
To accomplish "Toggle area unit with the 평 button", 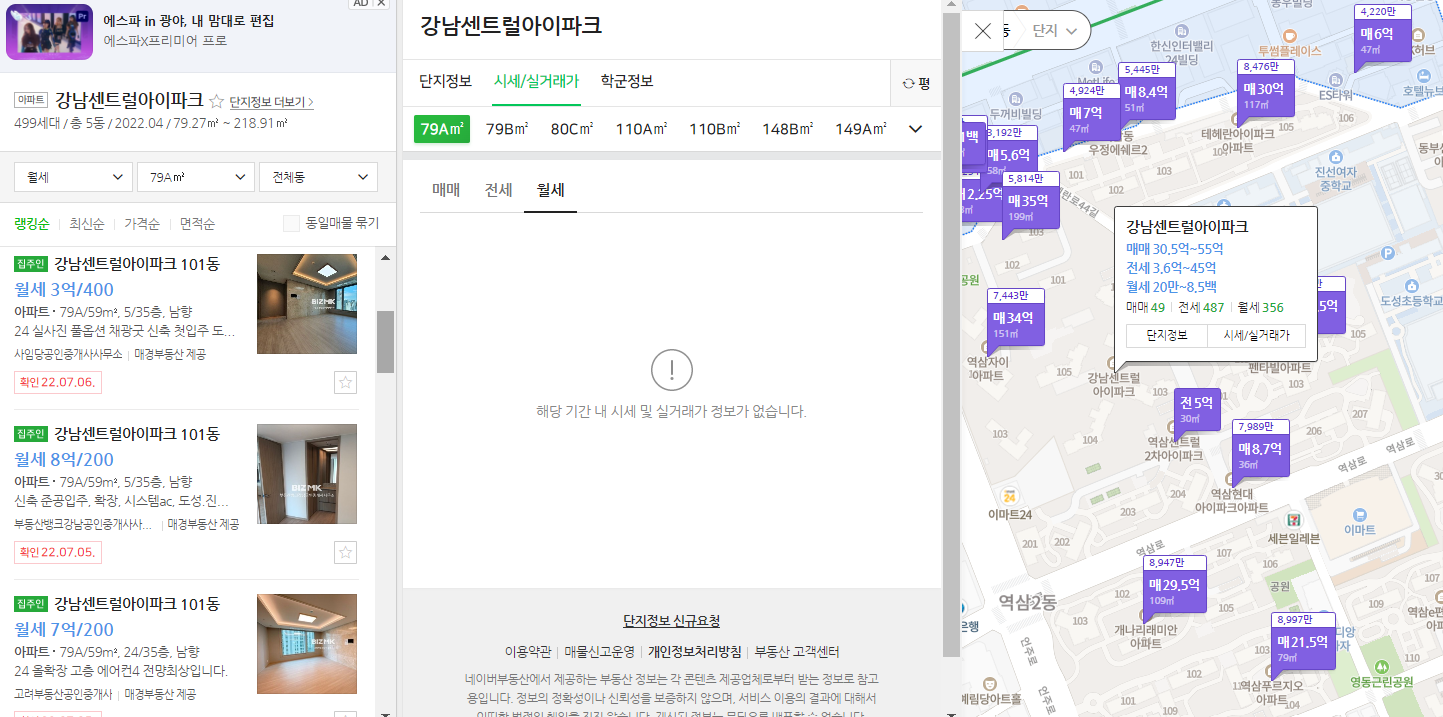I will coord(916,83).
